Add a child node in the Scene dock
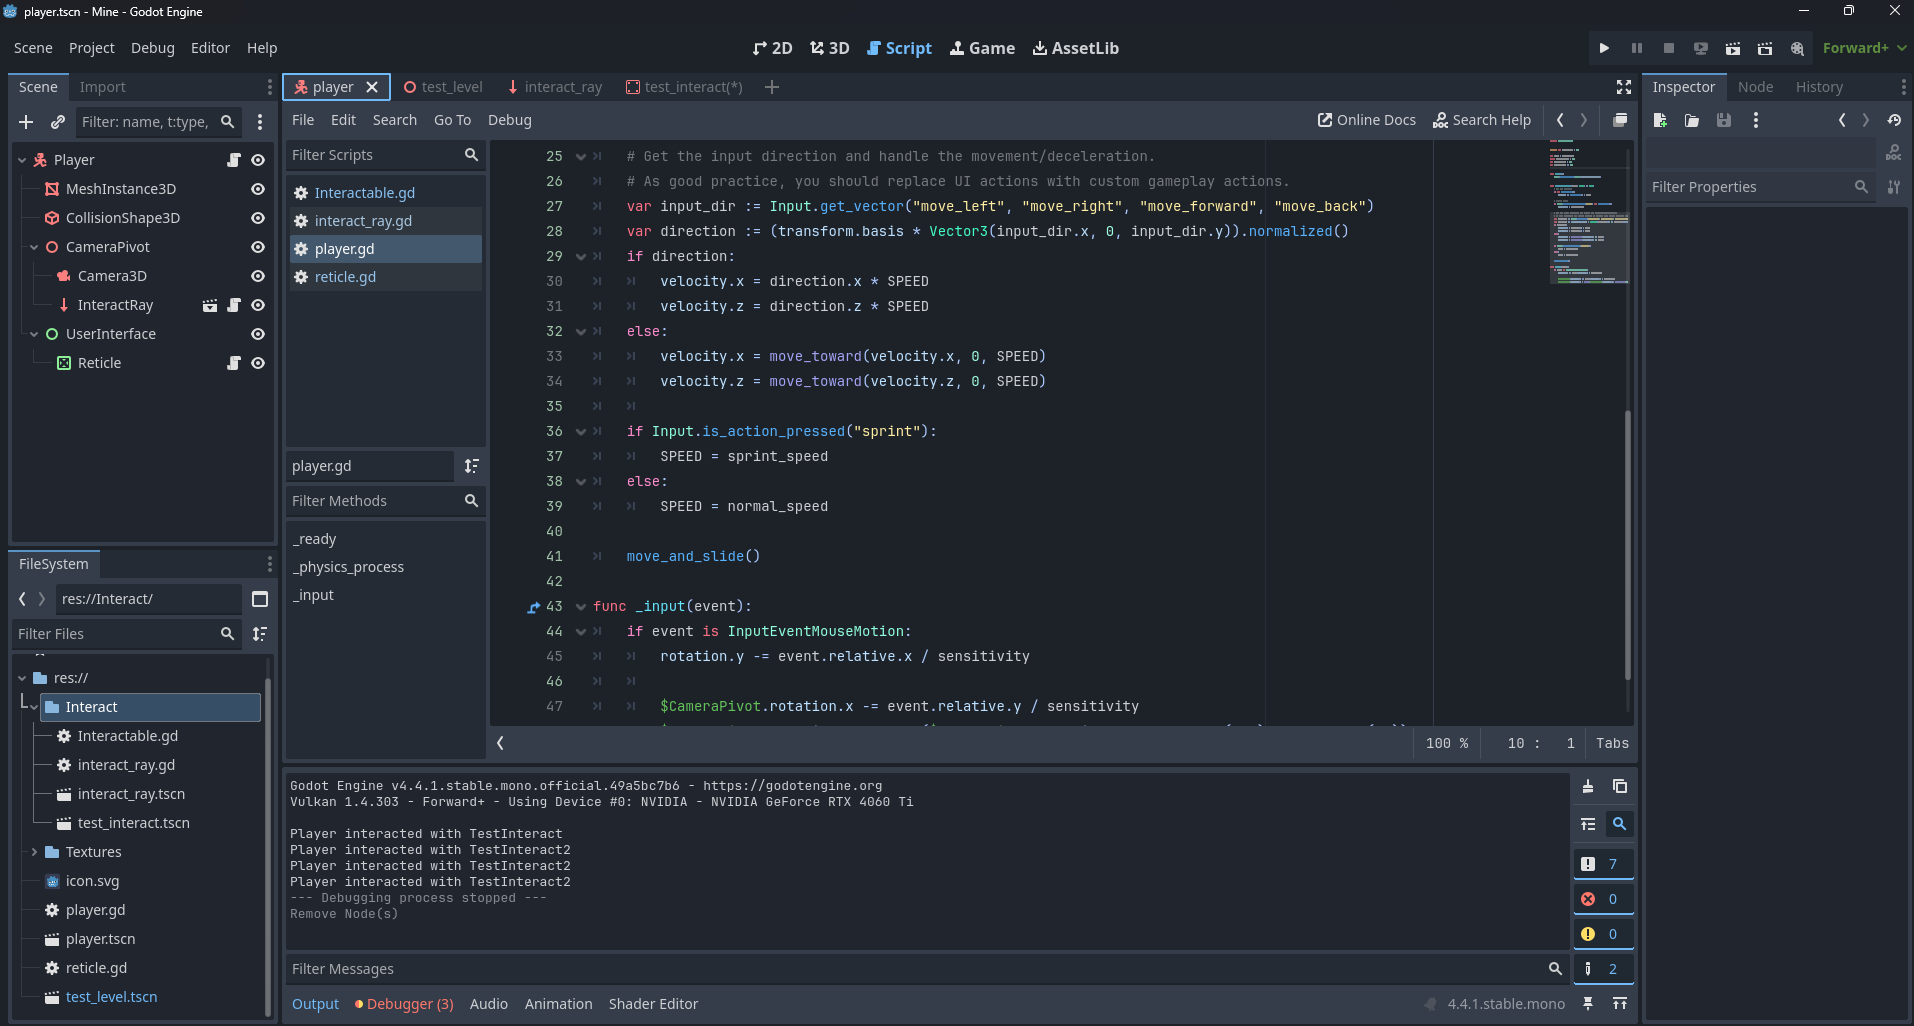 click(25, 122)
